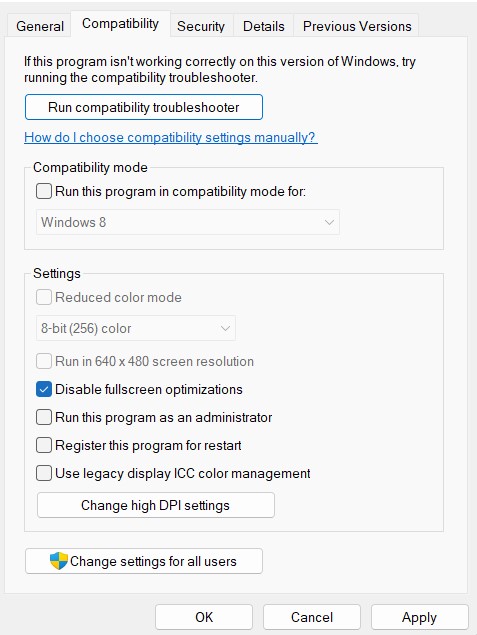477x635 pixels.
Task: Click the shield icon on Change settings button
Action: [59, 561]
